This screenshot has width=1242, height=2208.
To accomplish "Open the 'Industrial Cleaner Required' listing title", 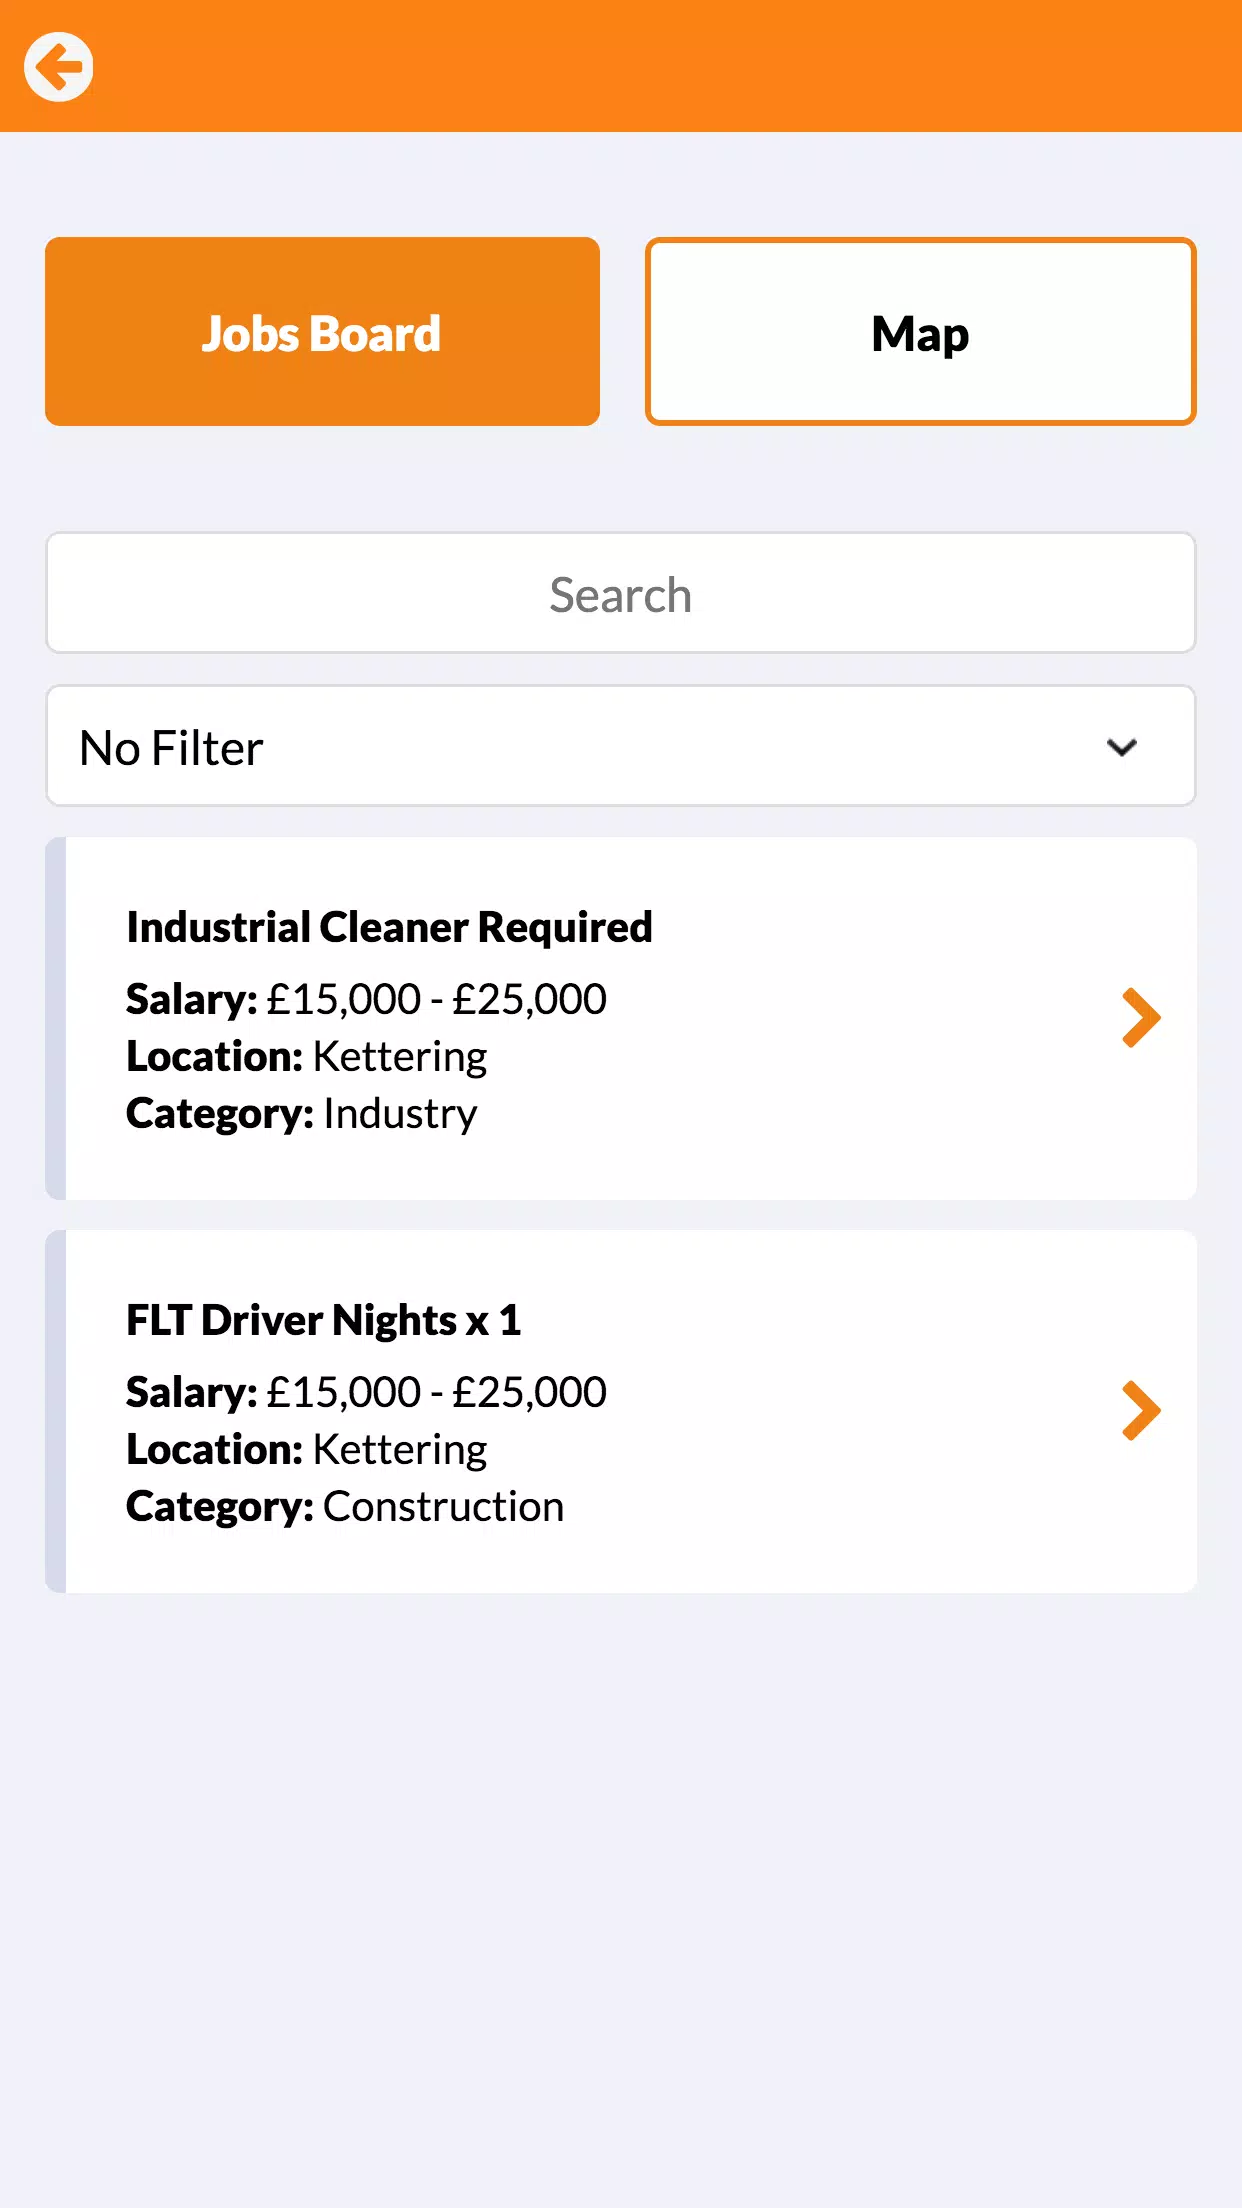I will 389,927.
